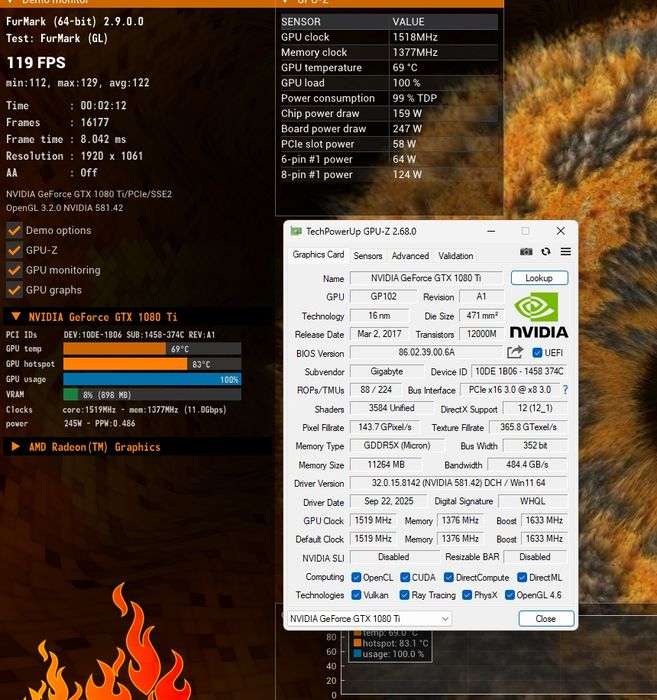Image resolution: width=657 pixels, height=700 pixels.
Task: Toggle the UEFI checkbox
Action: tap(537, 353)
